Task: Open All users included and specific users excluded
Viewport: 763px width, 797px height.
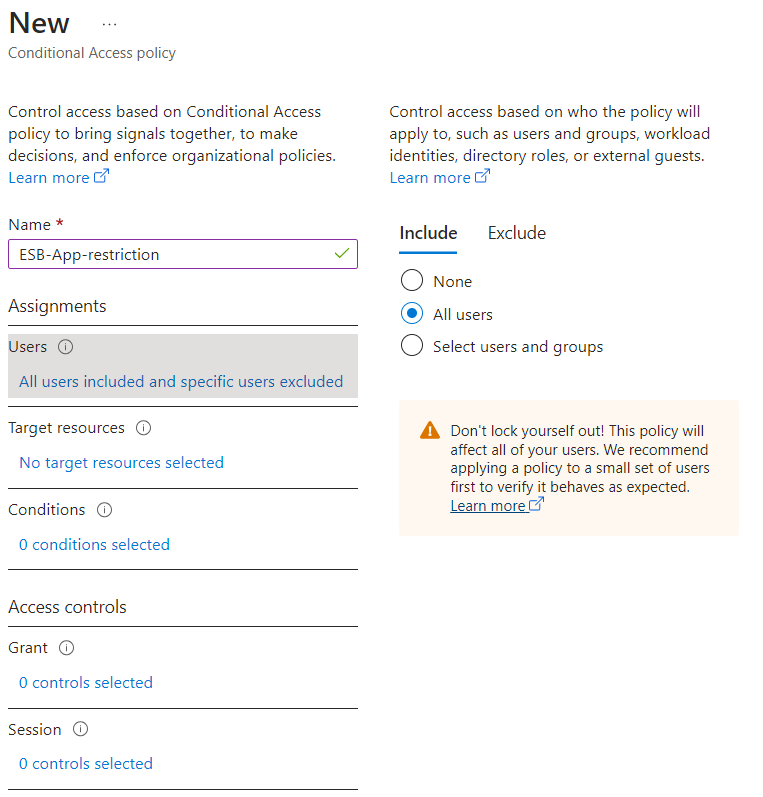Action: point(181,382)
